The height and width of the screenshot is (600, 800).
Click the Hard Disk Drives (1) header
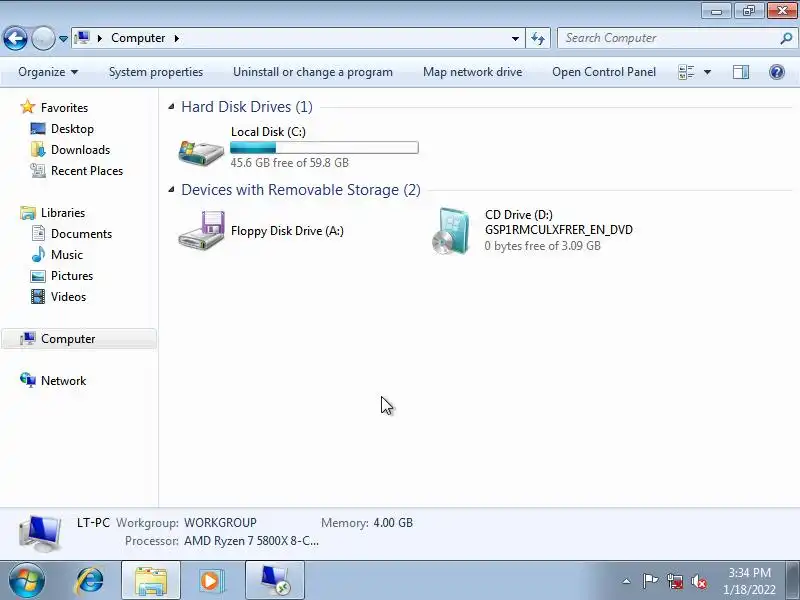tap(247, 107)
